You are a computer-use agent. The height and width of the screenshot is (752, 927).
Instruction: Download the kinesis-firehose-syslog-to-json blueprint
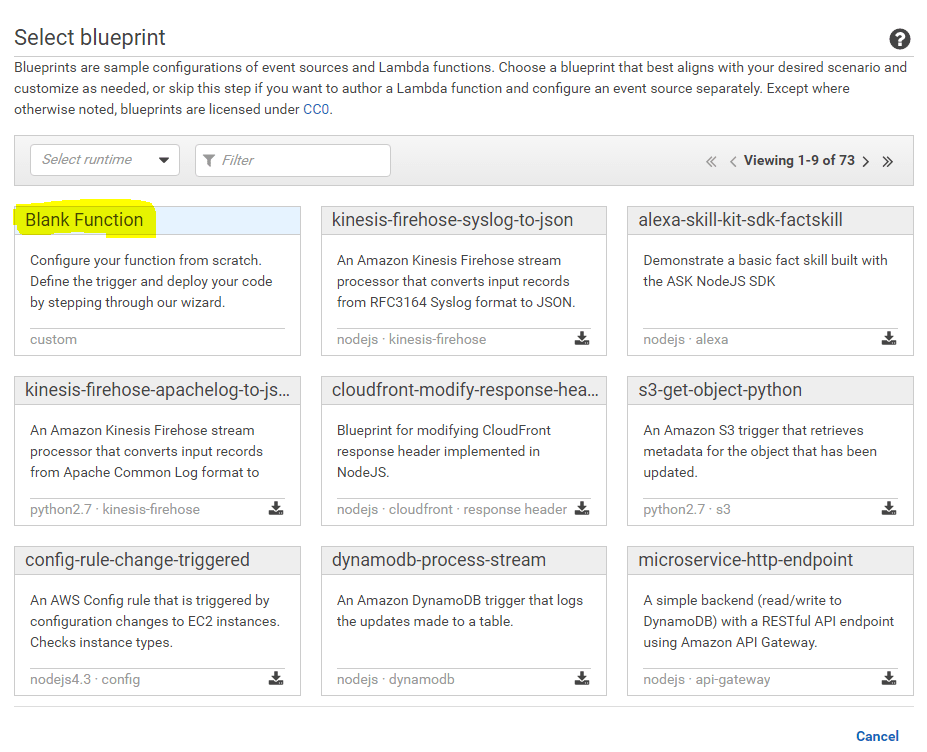click(582, 338)
